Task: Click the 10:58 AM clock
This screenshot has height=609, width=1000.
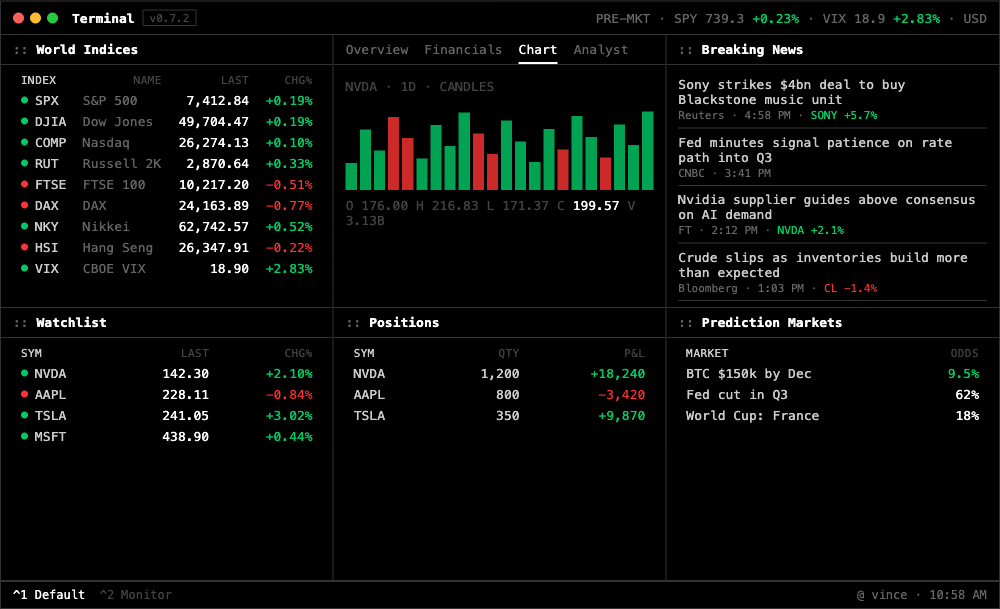Action: tap(958, 595)
